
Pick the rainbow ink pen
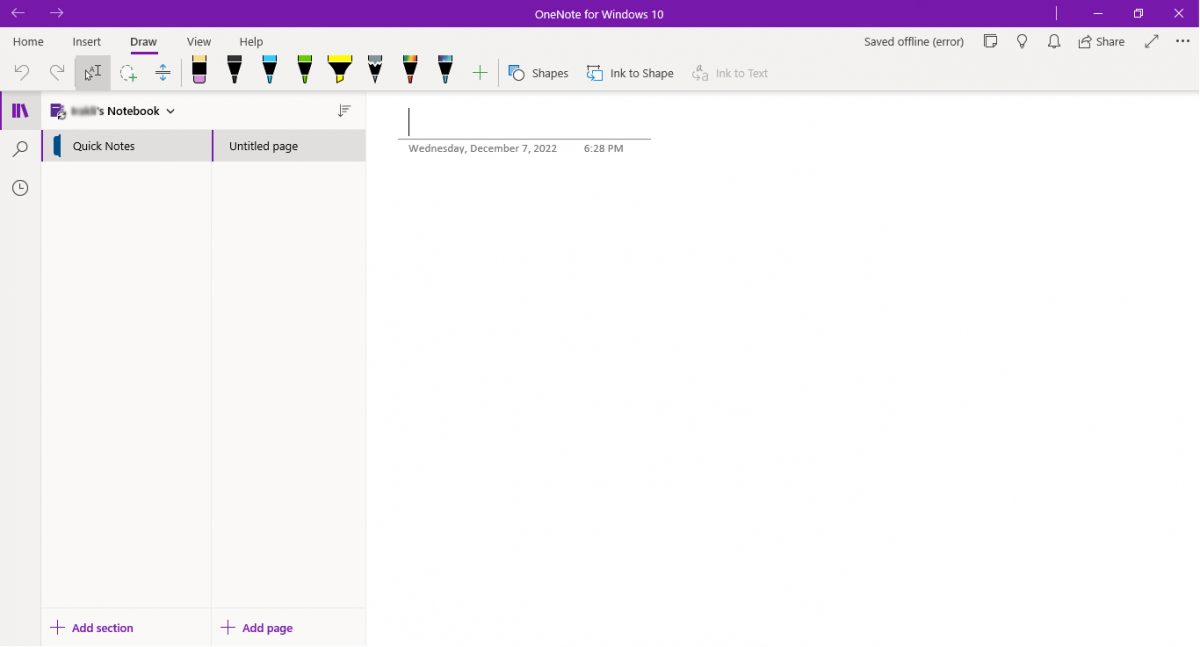click(410, 70)
